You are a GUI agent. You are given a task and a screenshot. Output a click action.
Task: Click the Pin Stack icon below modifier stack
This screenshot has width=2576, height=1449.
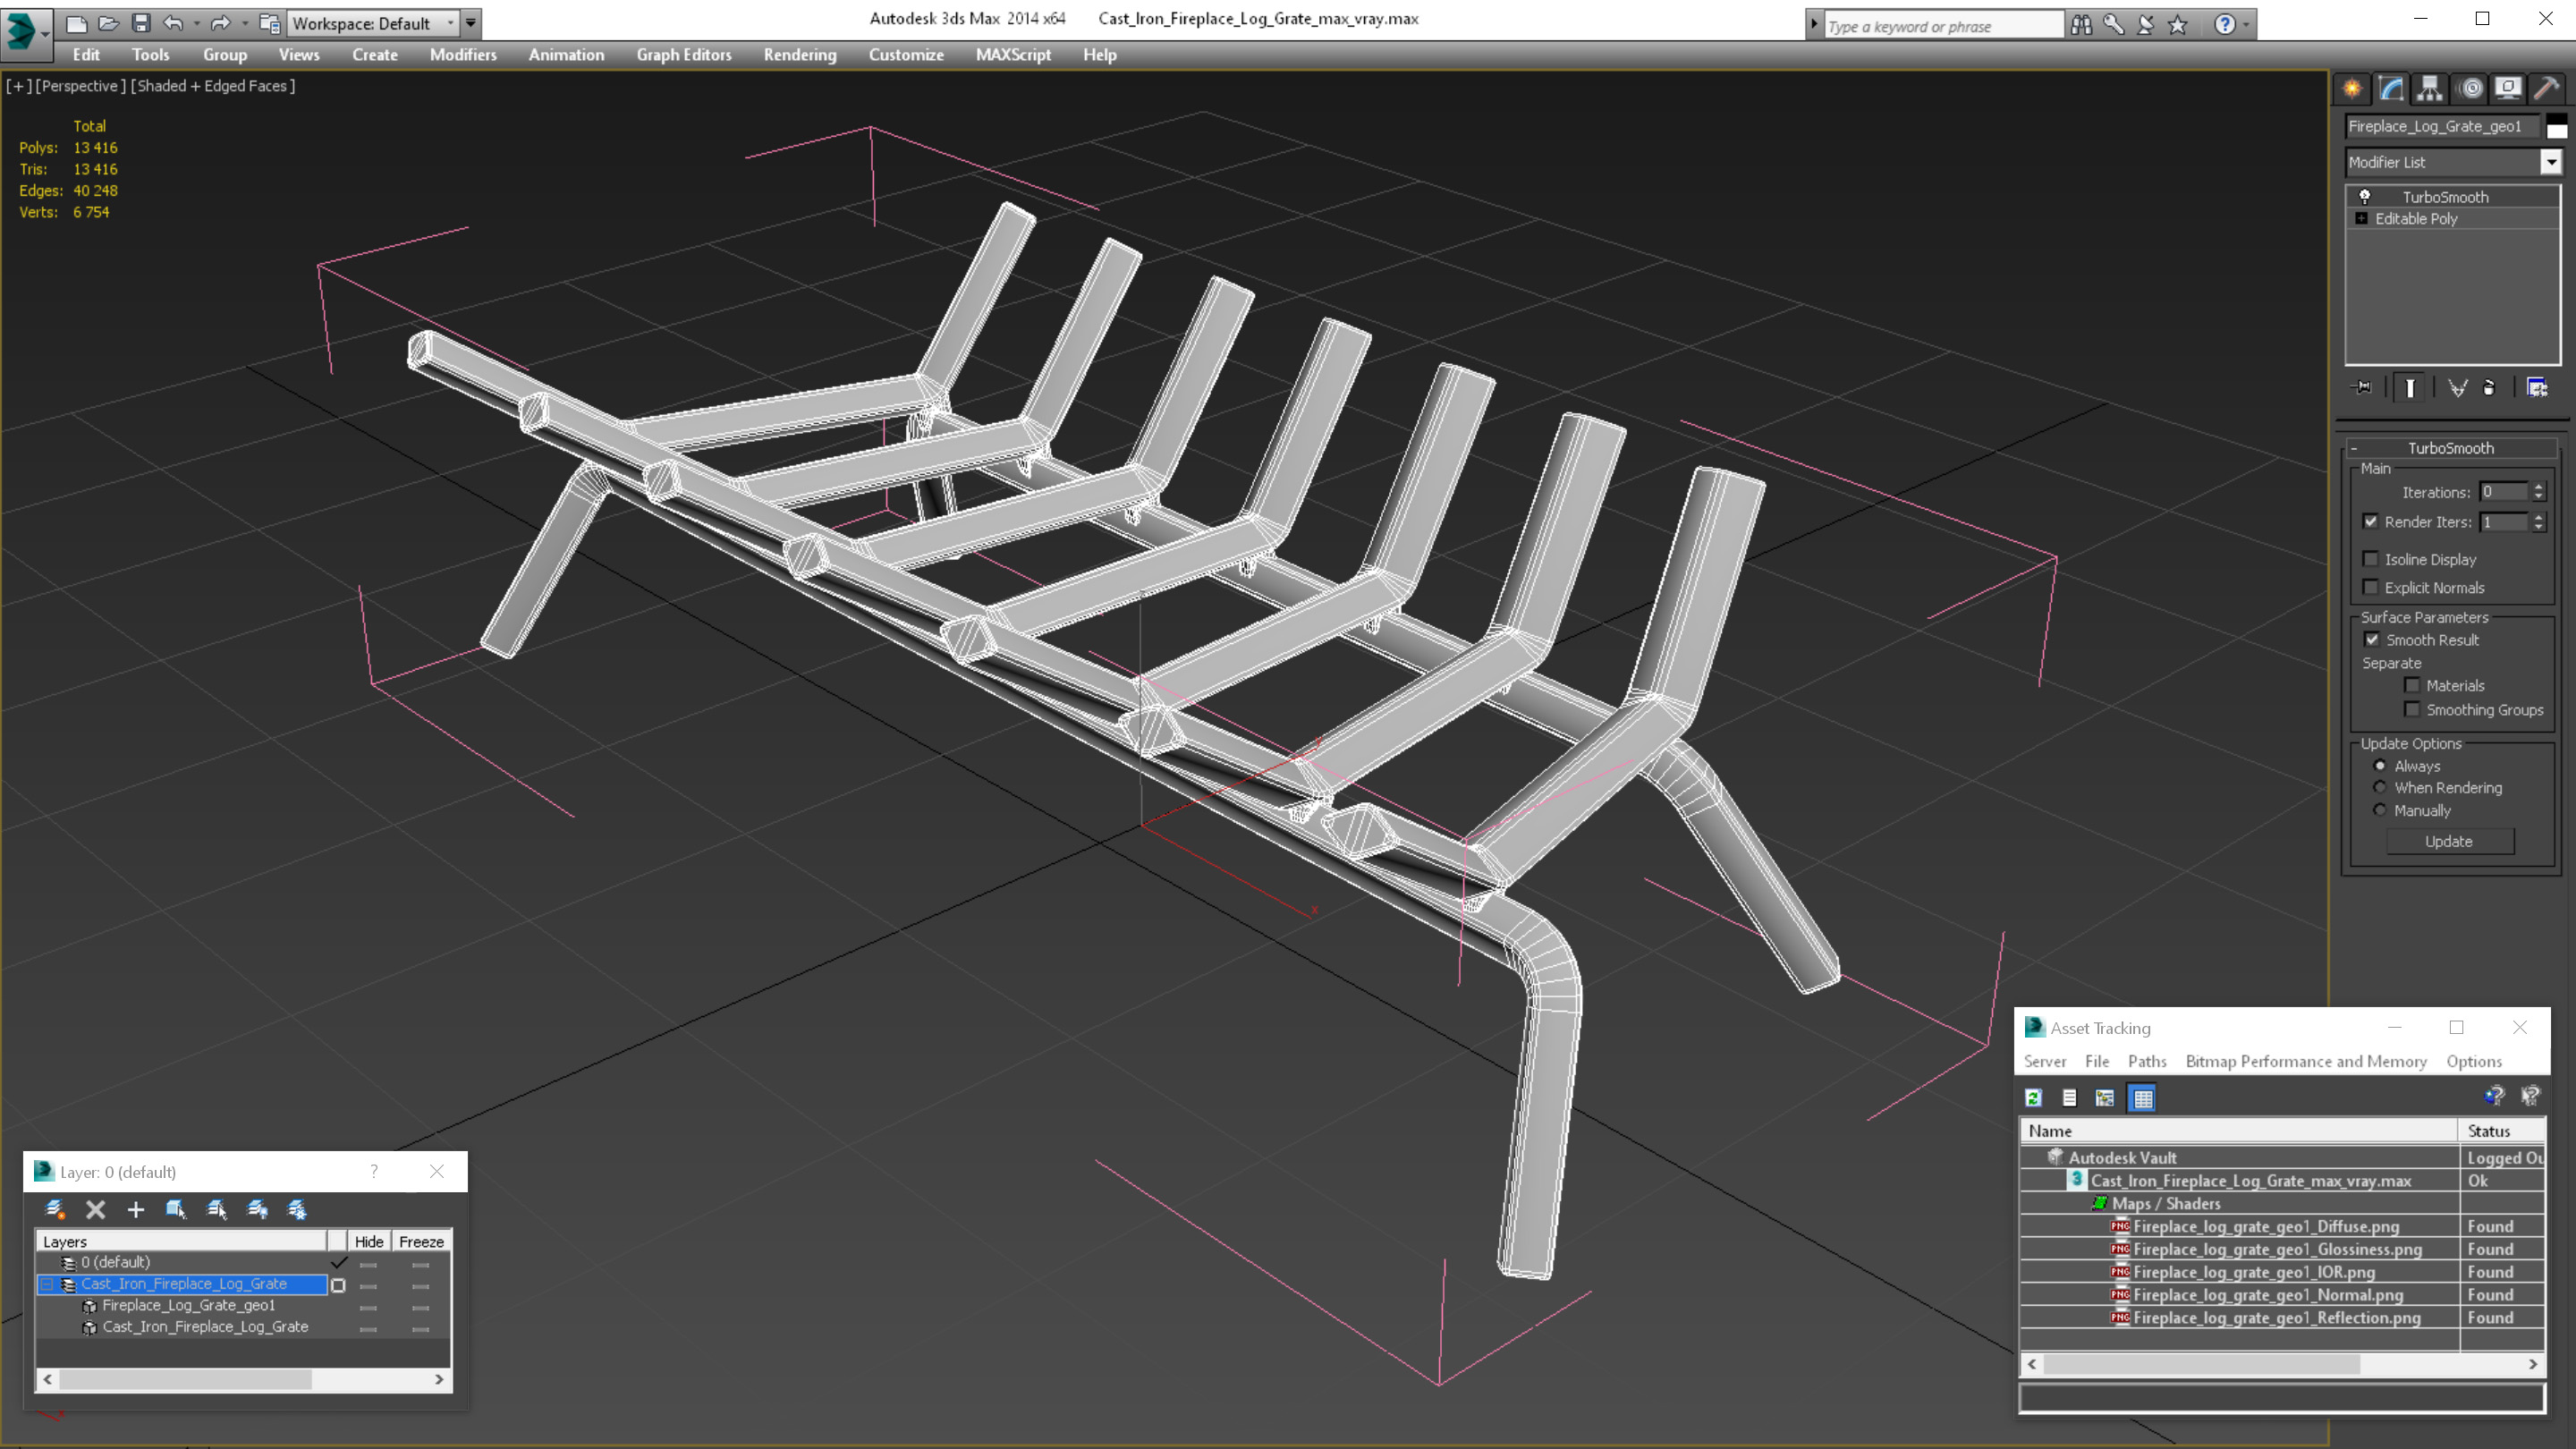pyautogui.click(x=2362, y=388)
